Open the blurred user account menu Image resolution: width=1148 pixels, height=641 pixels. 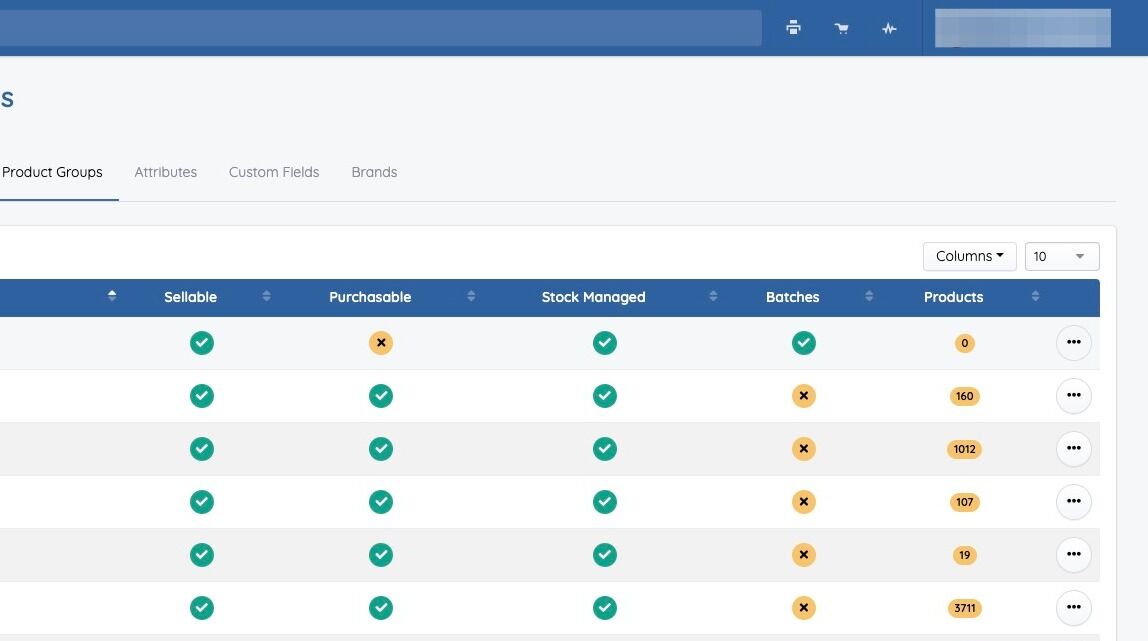pos(1022,28)
